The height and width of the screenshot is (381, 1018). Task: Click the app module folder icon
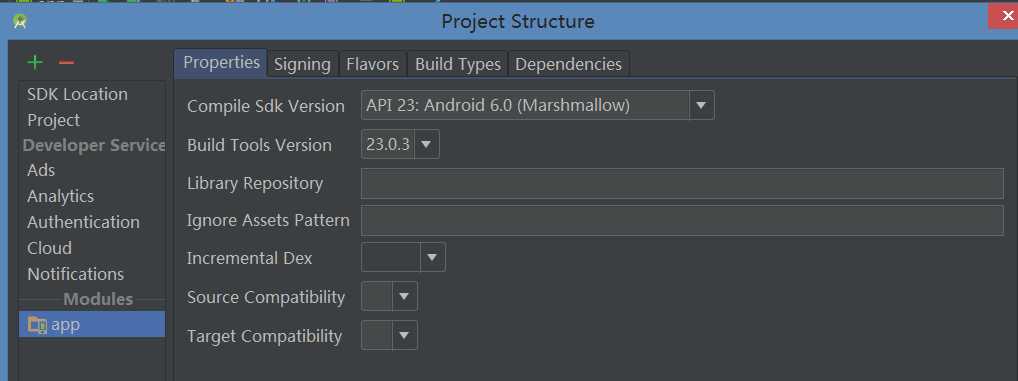pyautogui.click(x=37, y=325)
